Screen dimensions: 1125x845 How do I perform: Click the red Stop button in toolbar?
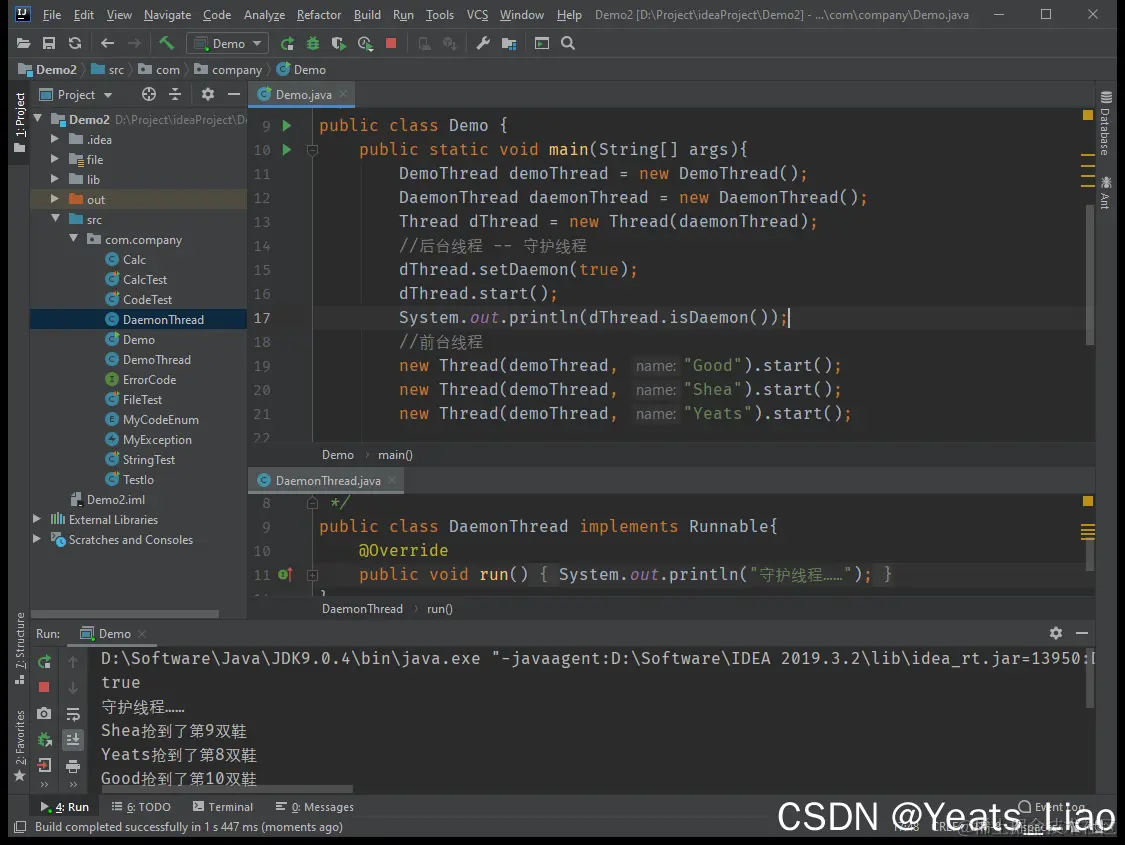(x=391, y=43)
